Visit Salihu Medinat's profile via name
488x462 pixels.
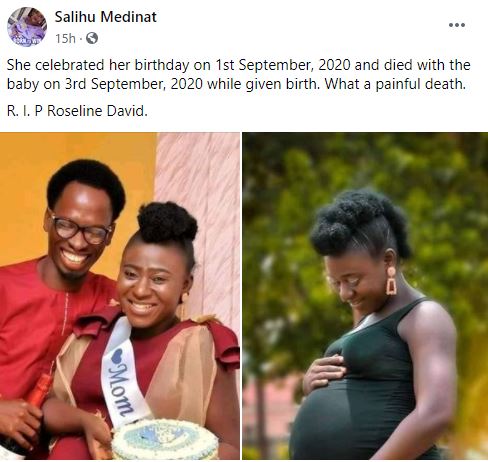[x=106, y=17]
